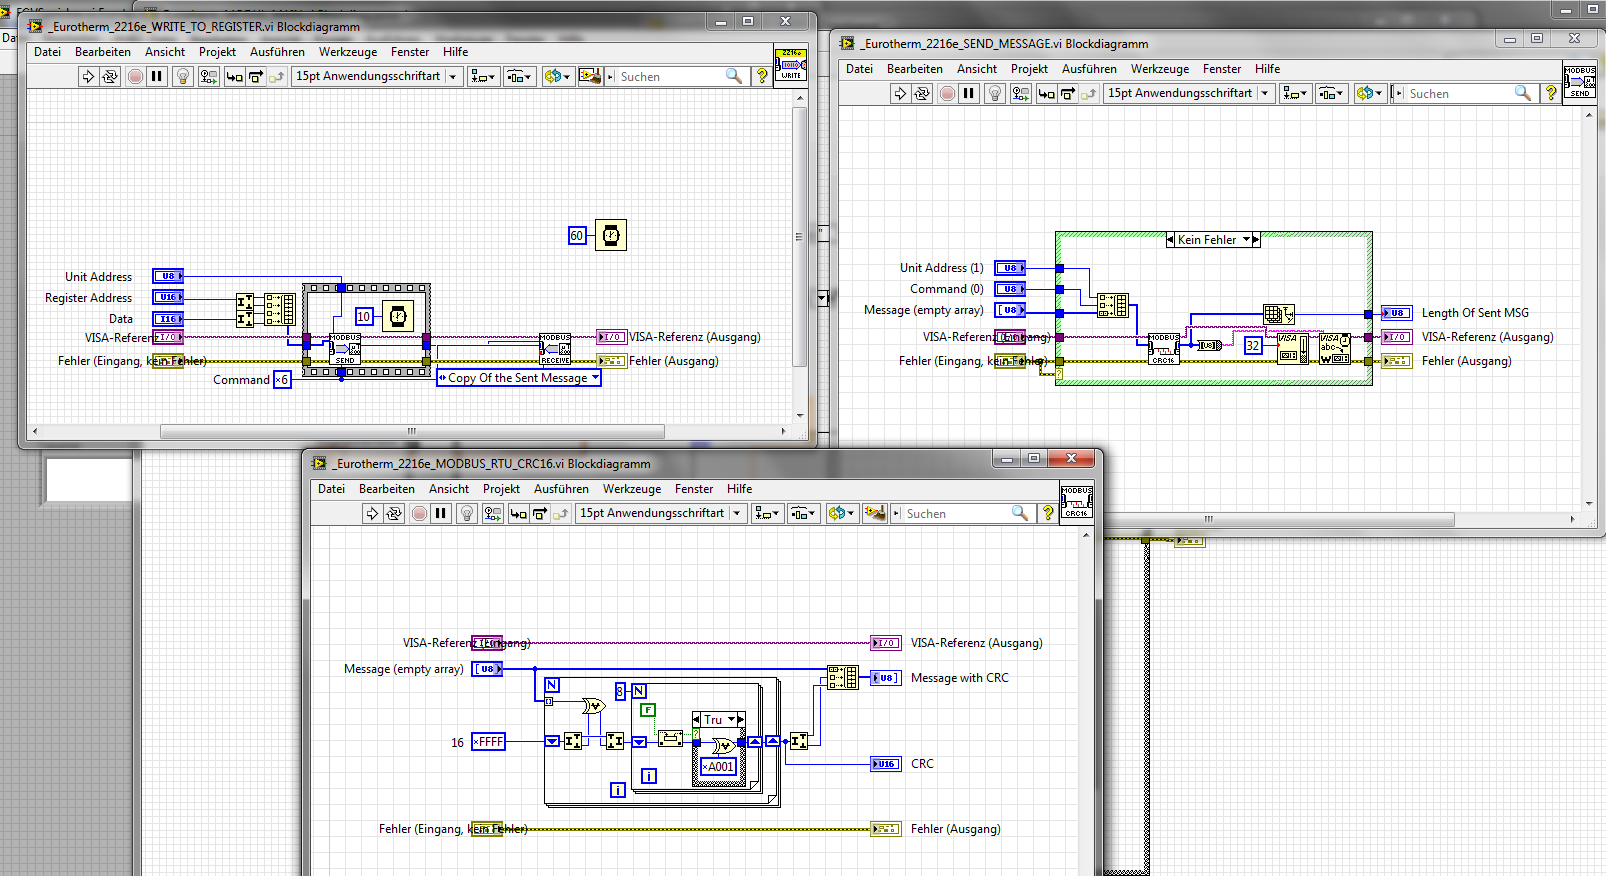Click Clean Up Diagram in WRITE_TO_REGISTER toolbar

590,76
